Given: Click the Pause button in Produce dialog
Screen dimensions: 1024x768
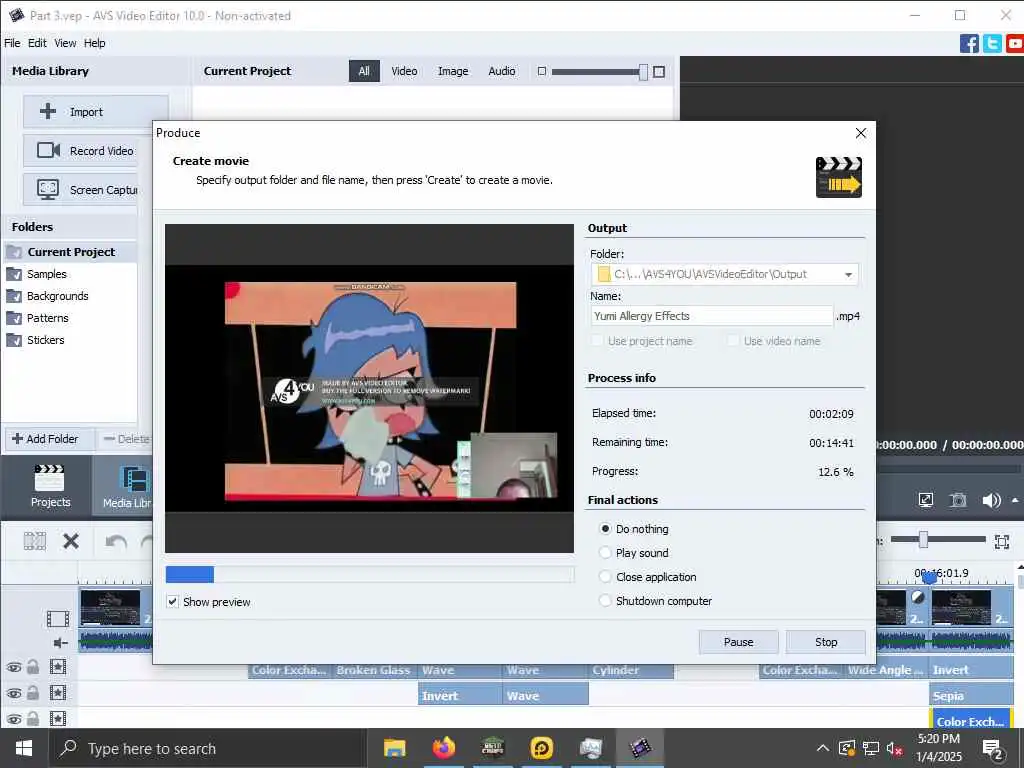Looking at the screenshot, I should (x=739, y=642).
